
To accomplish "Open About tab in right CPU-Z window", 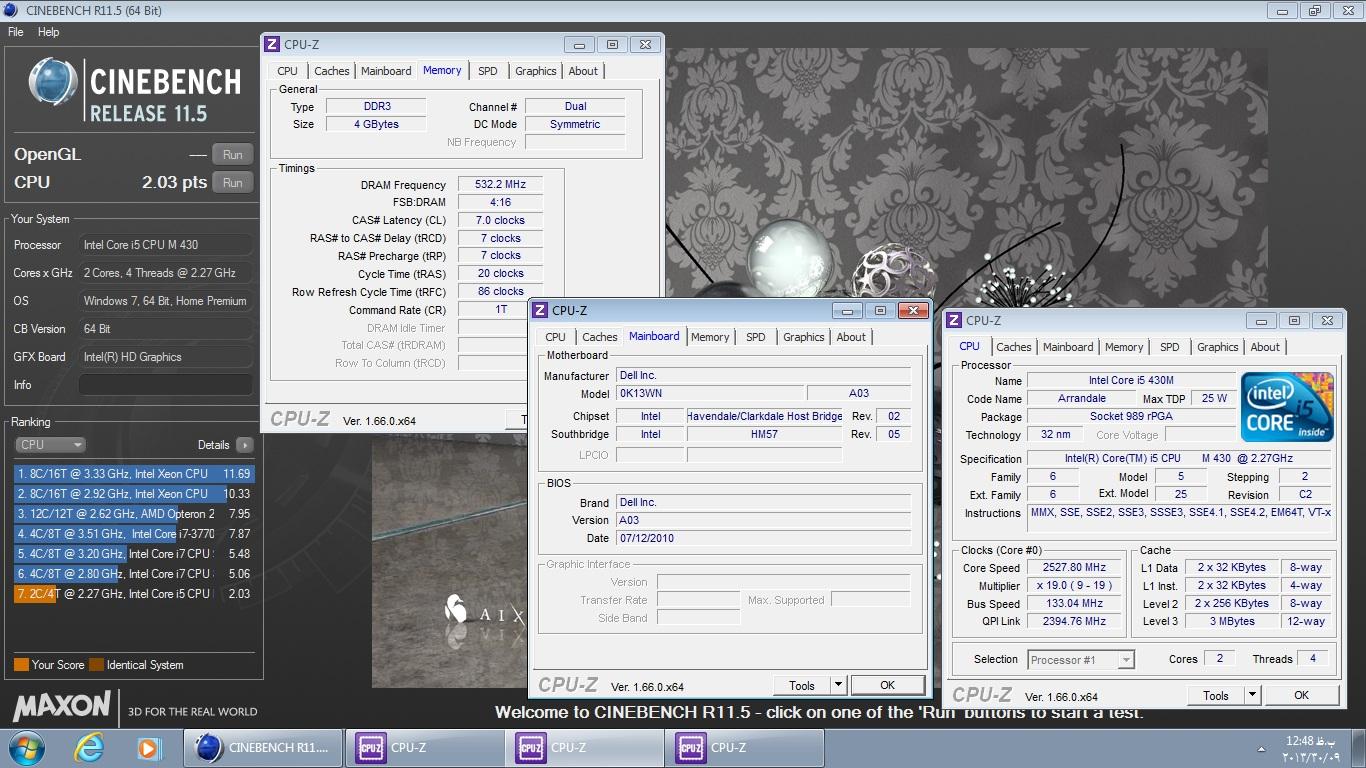I will click(1265, 347).
